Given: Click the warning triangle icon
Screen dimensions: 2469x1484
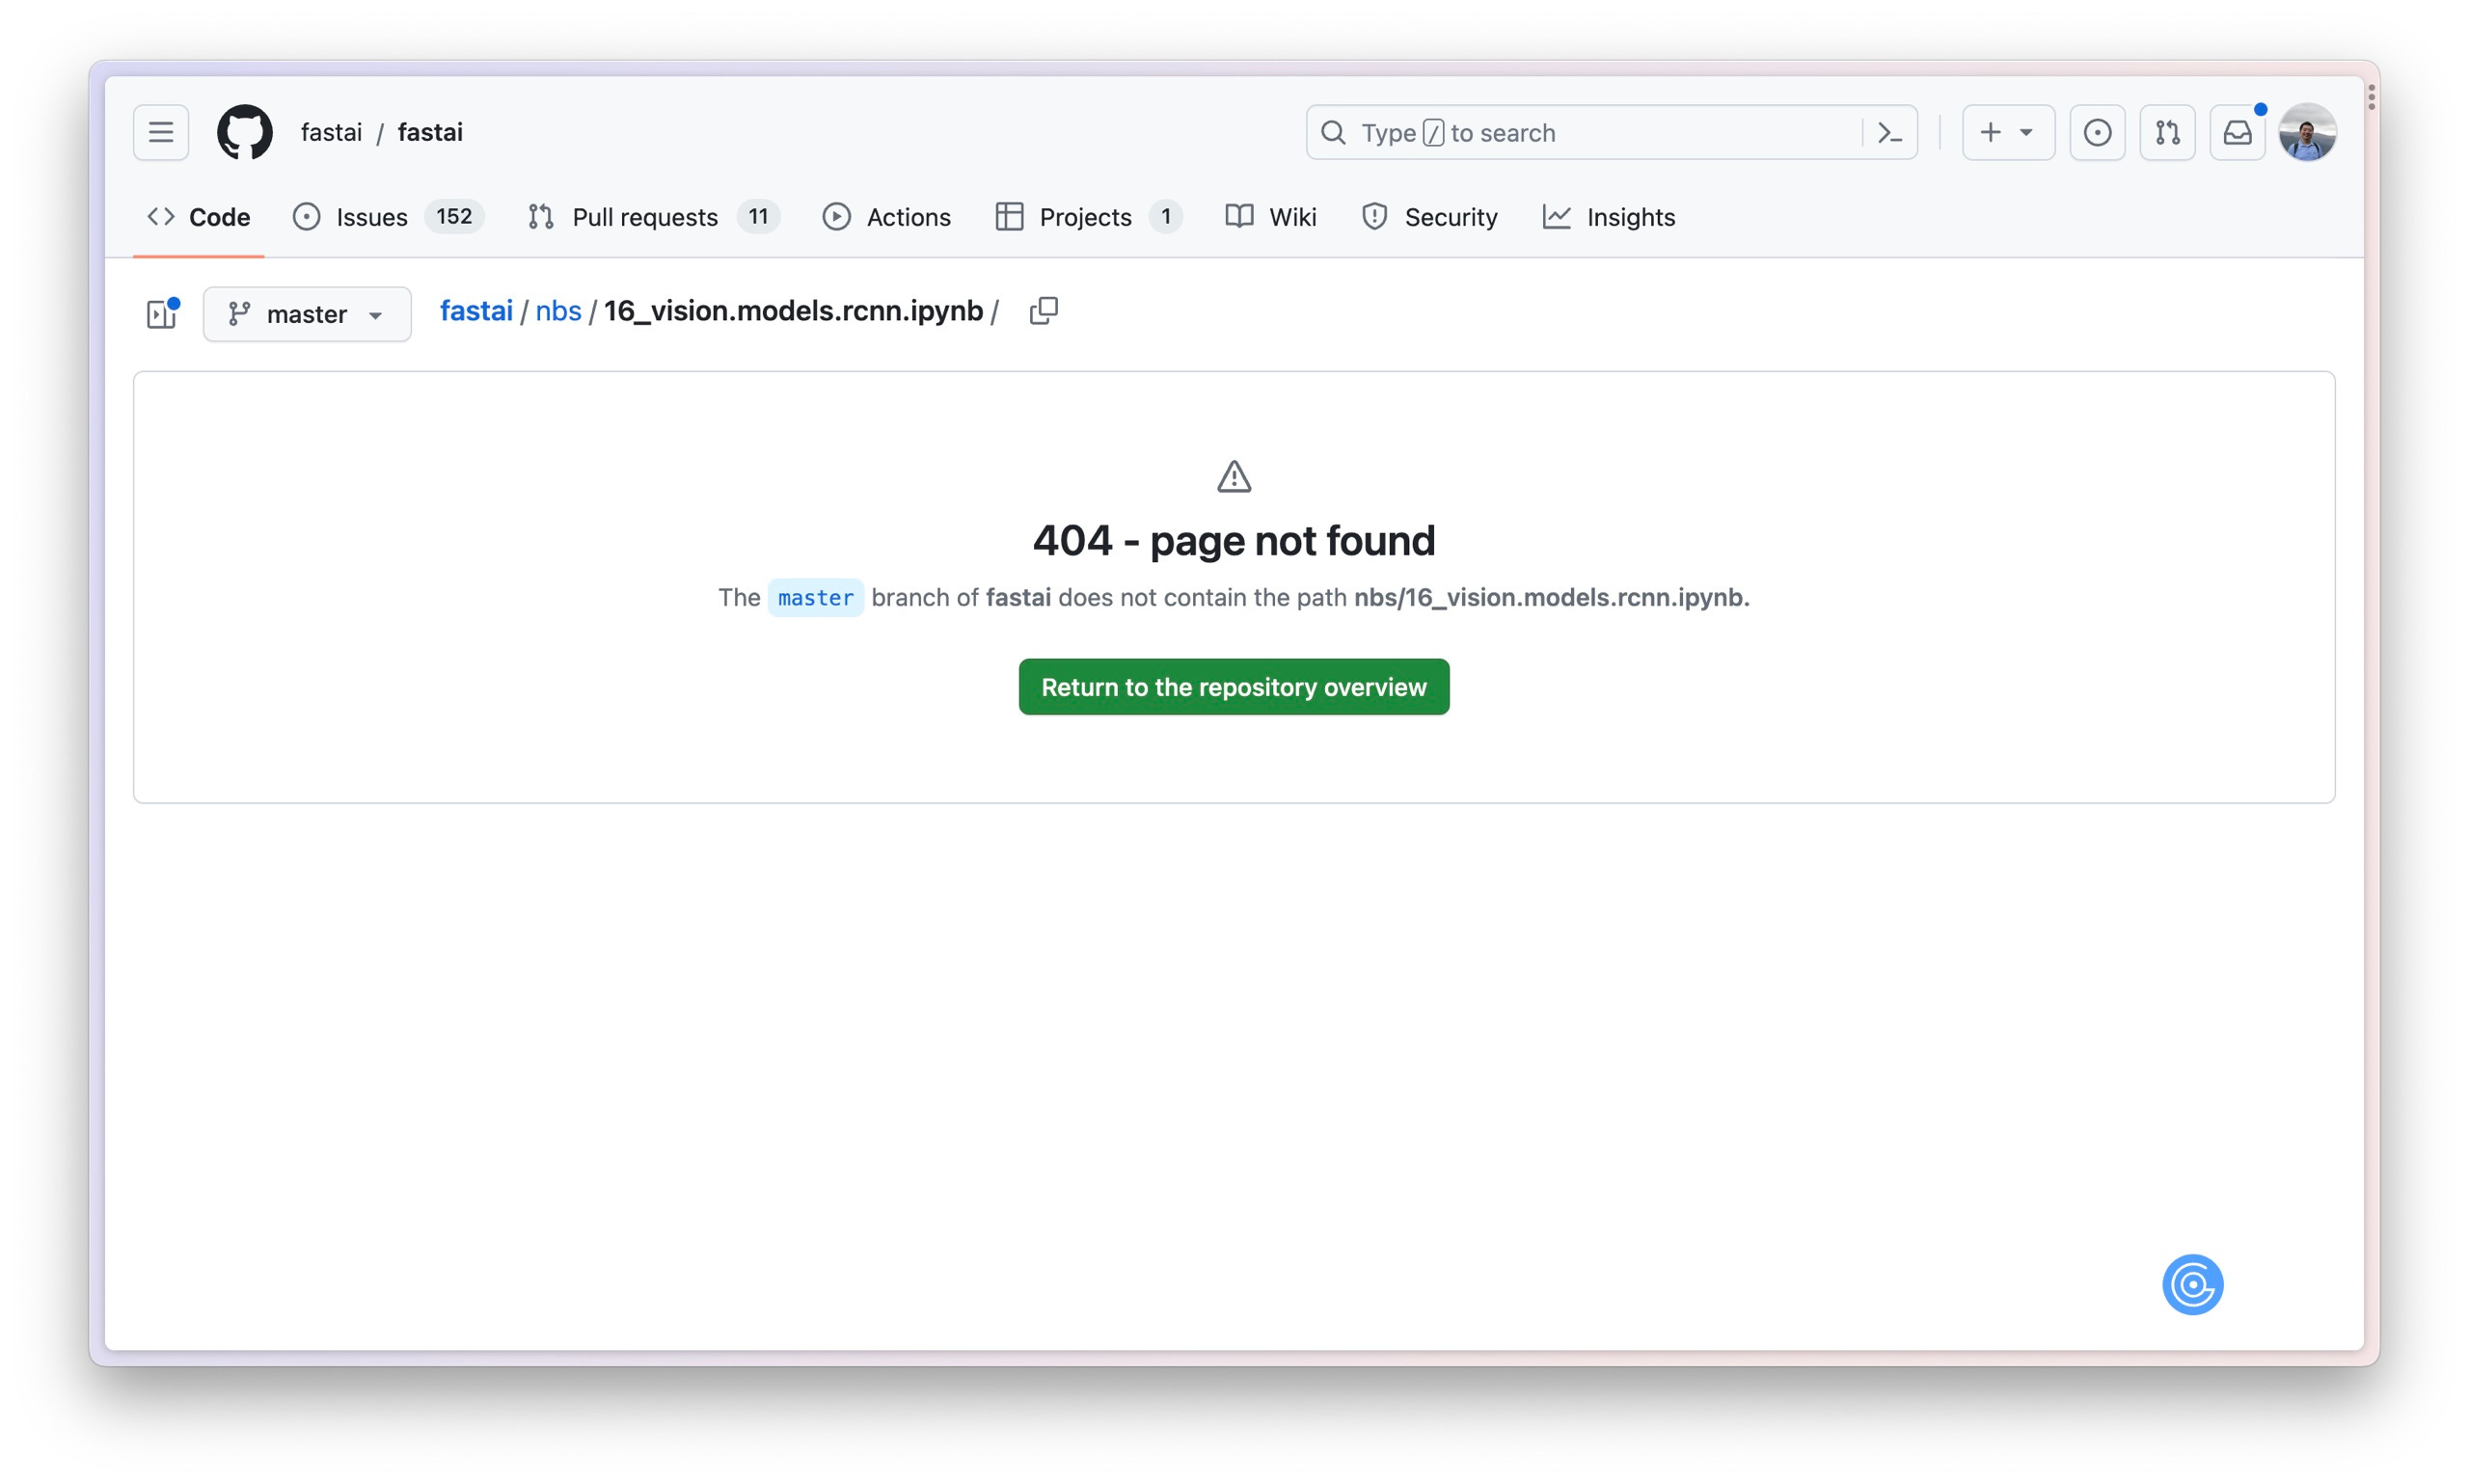Looking at the screenshot, I should click(x=1233, y=476).
